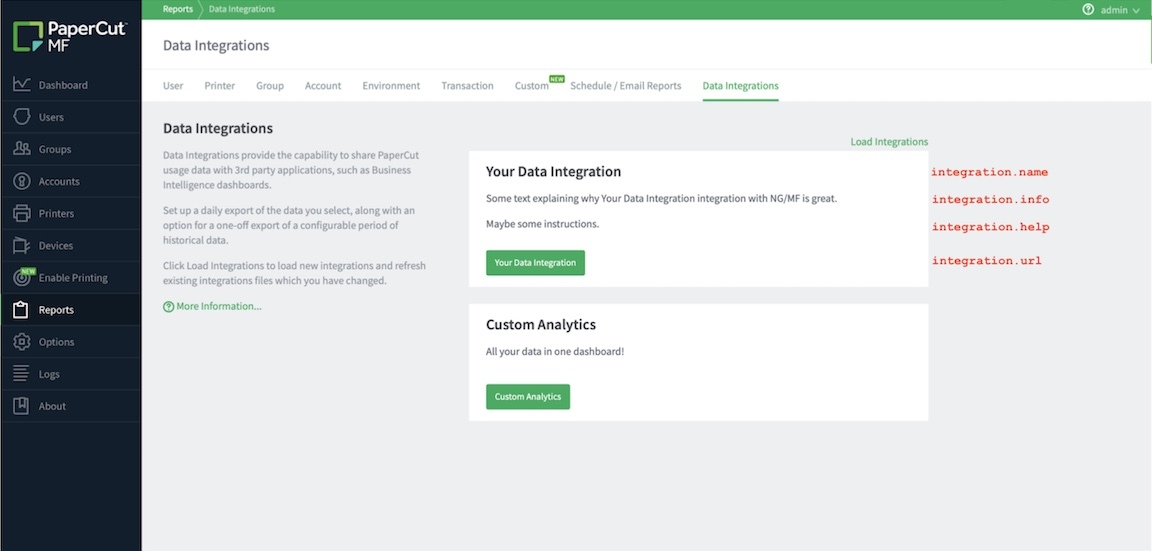Open the Accounts keyhole icon

(21, 181)
